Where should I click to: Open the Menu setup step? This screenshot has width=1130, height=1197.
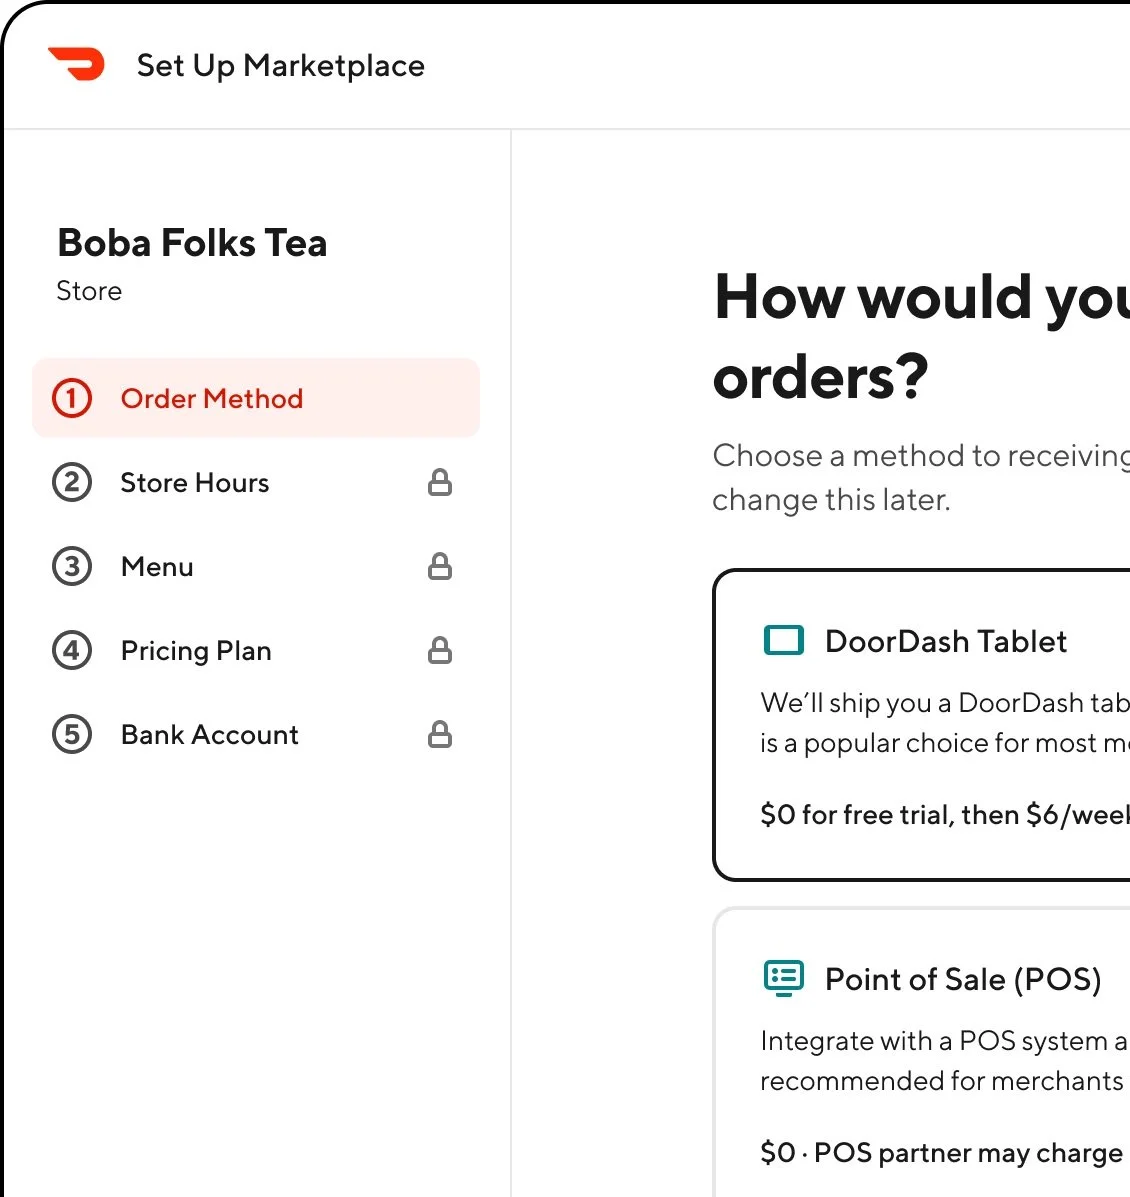coord(157,566)
